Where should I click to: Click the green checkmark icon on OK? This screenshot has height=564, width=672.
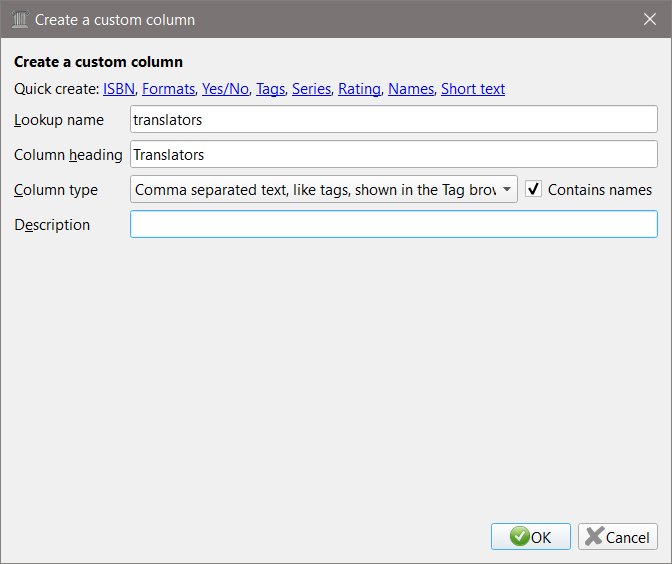pos(519,537)
